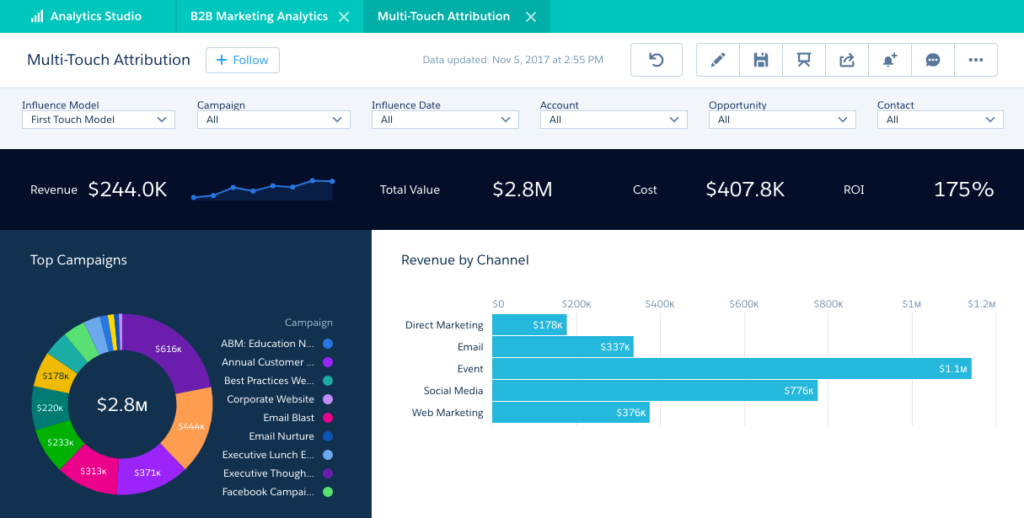Open the Influence Date filter dropdown
1024x518 pixels.
445,120
